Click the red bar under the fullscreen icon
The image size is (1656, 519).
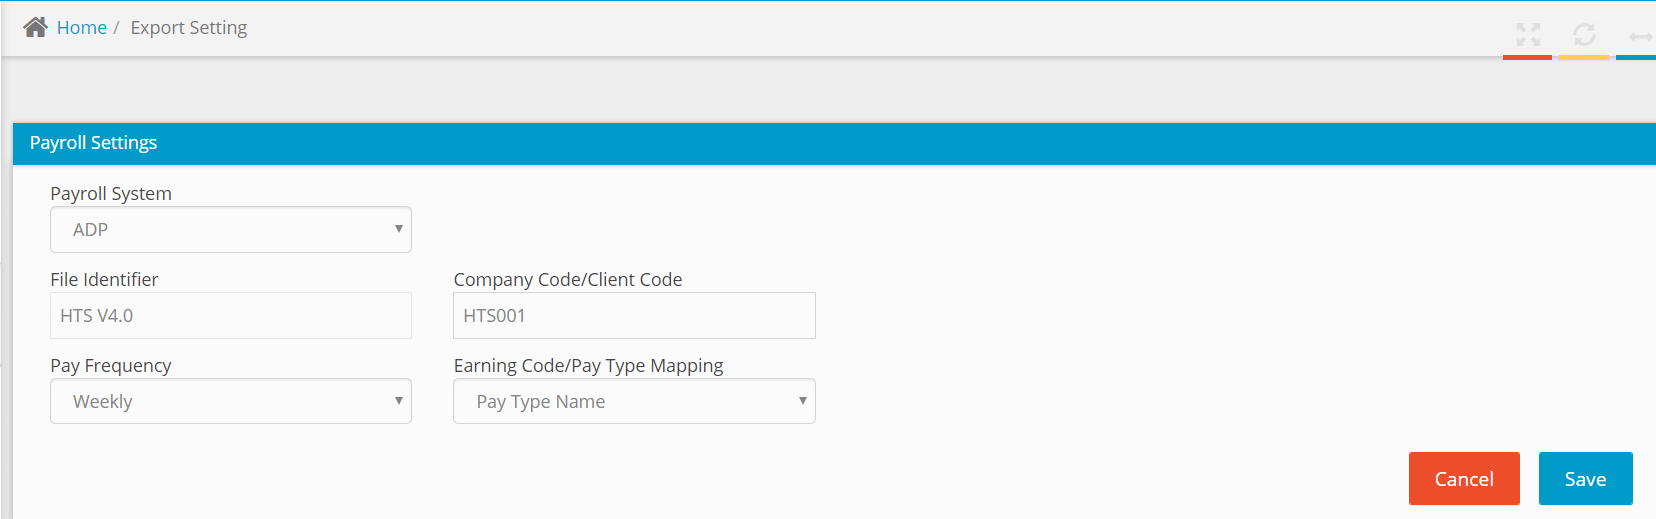coord(1527,57)
